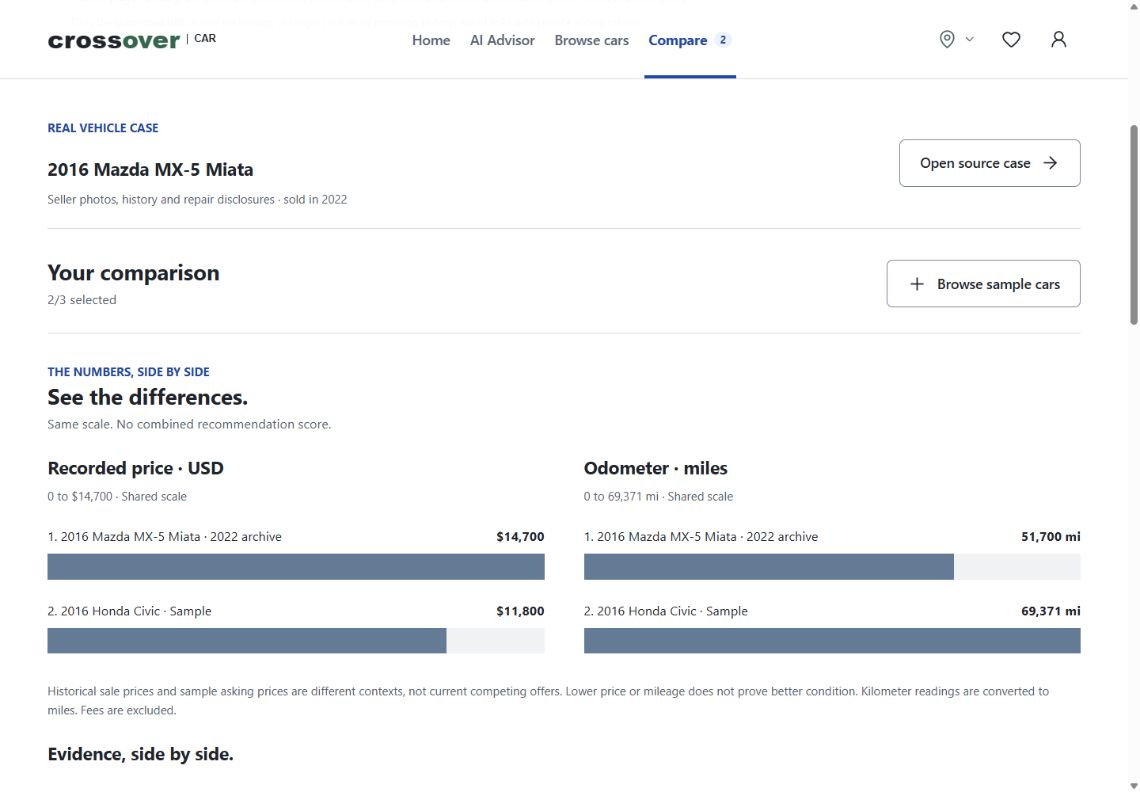Click the REAL VEHICLE CASE label
Image resolution: width=1140 pixels, height=792 pixels.
103,128
